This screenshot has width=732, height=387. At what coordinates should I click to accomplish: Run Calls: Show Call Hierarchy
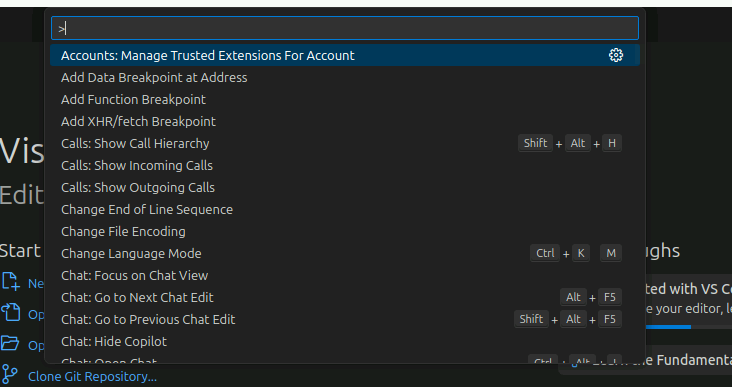tap(345, 143)
